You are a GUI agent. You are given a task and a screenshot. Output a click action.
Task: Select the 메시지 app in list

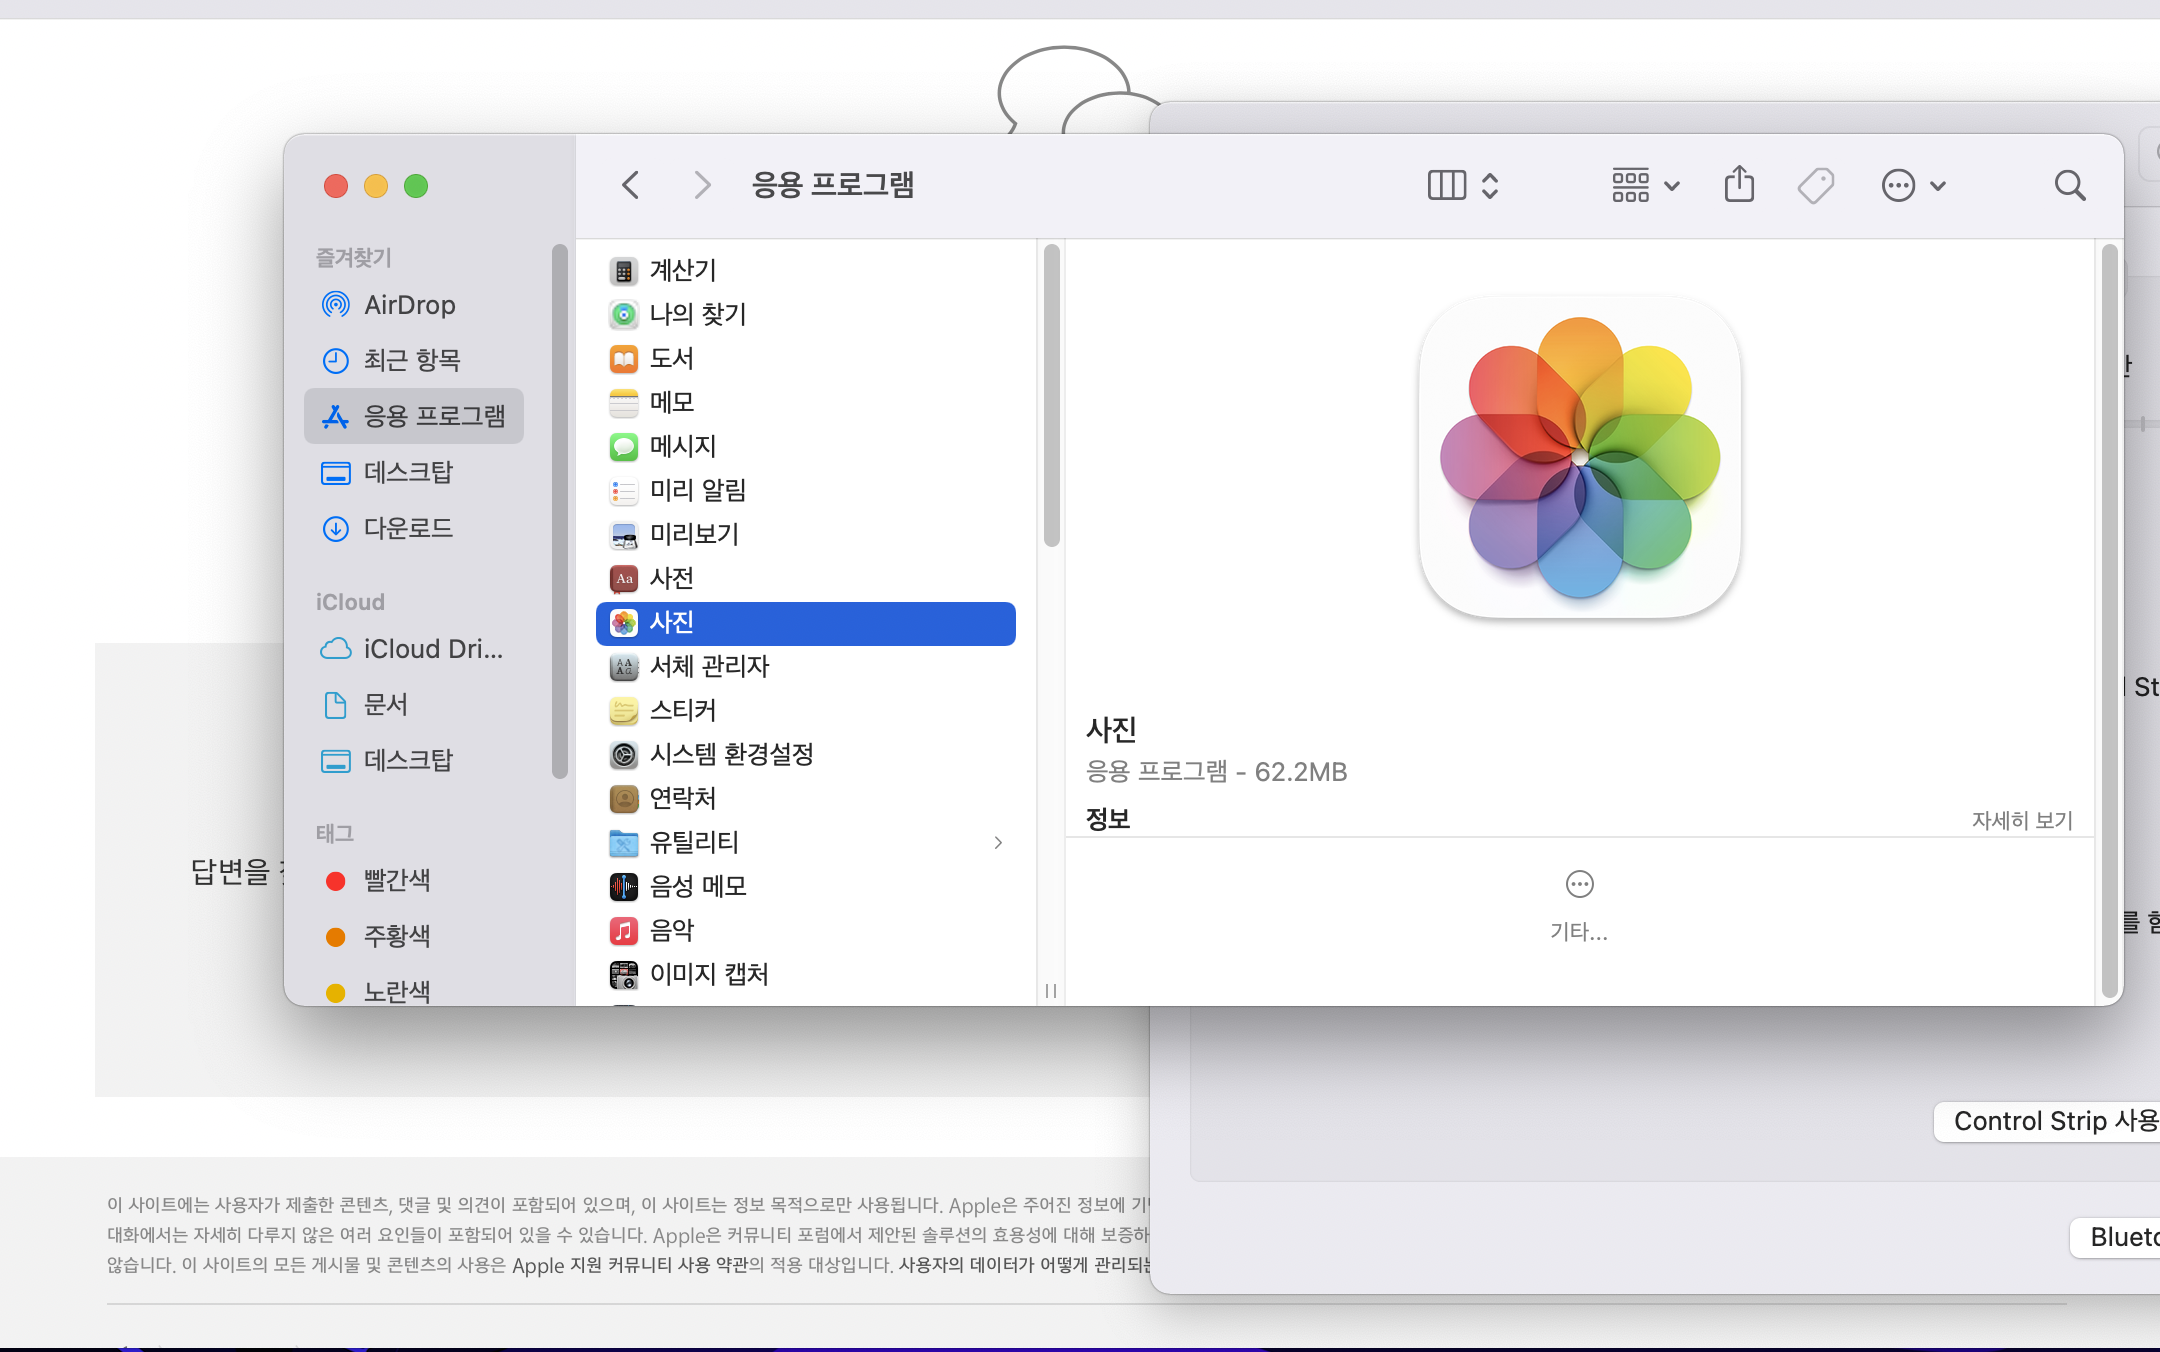coord(682,447)
